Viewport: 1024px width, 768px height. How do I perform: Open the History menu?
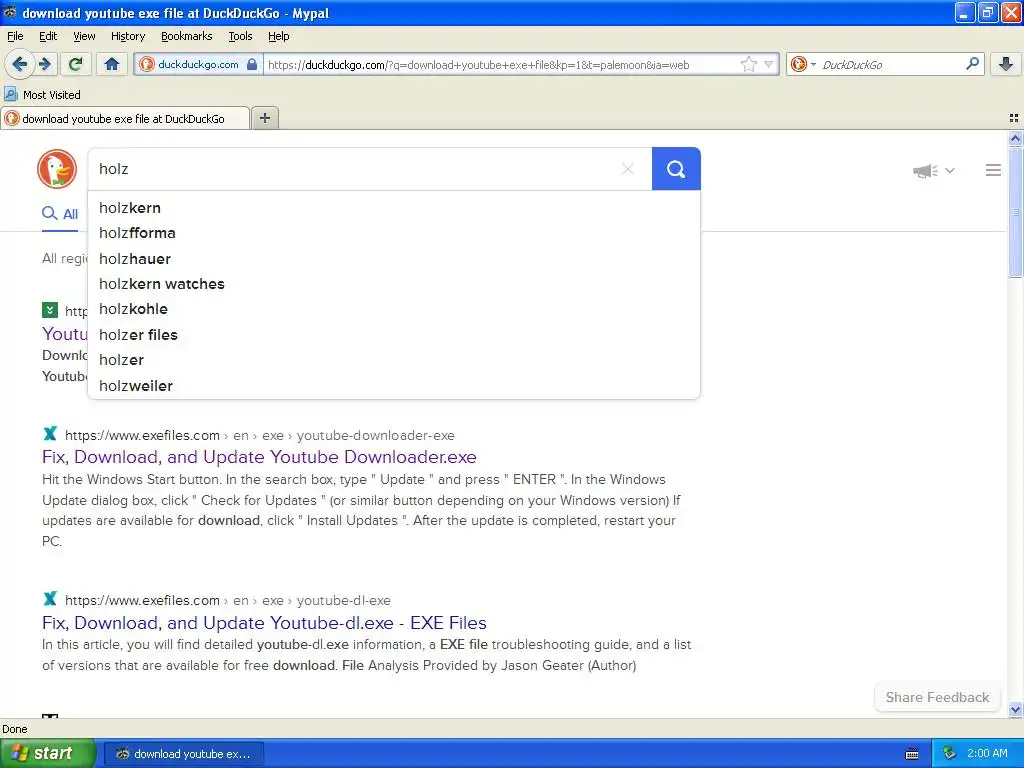point(127,36)
